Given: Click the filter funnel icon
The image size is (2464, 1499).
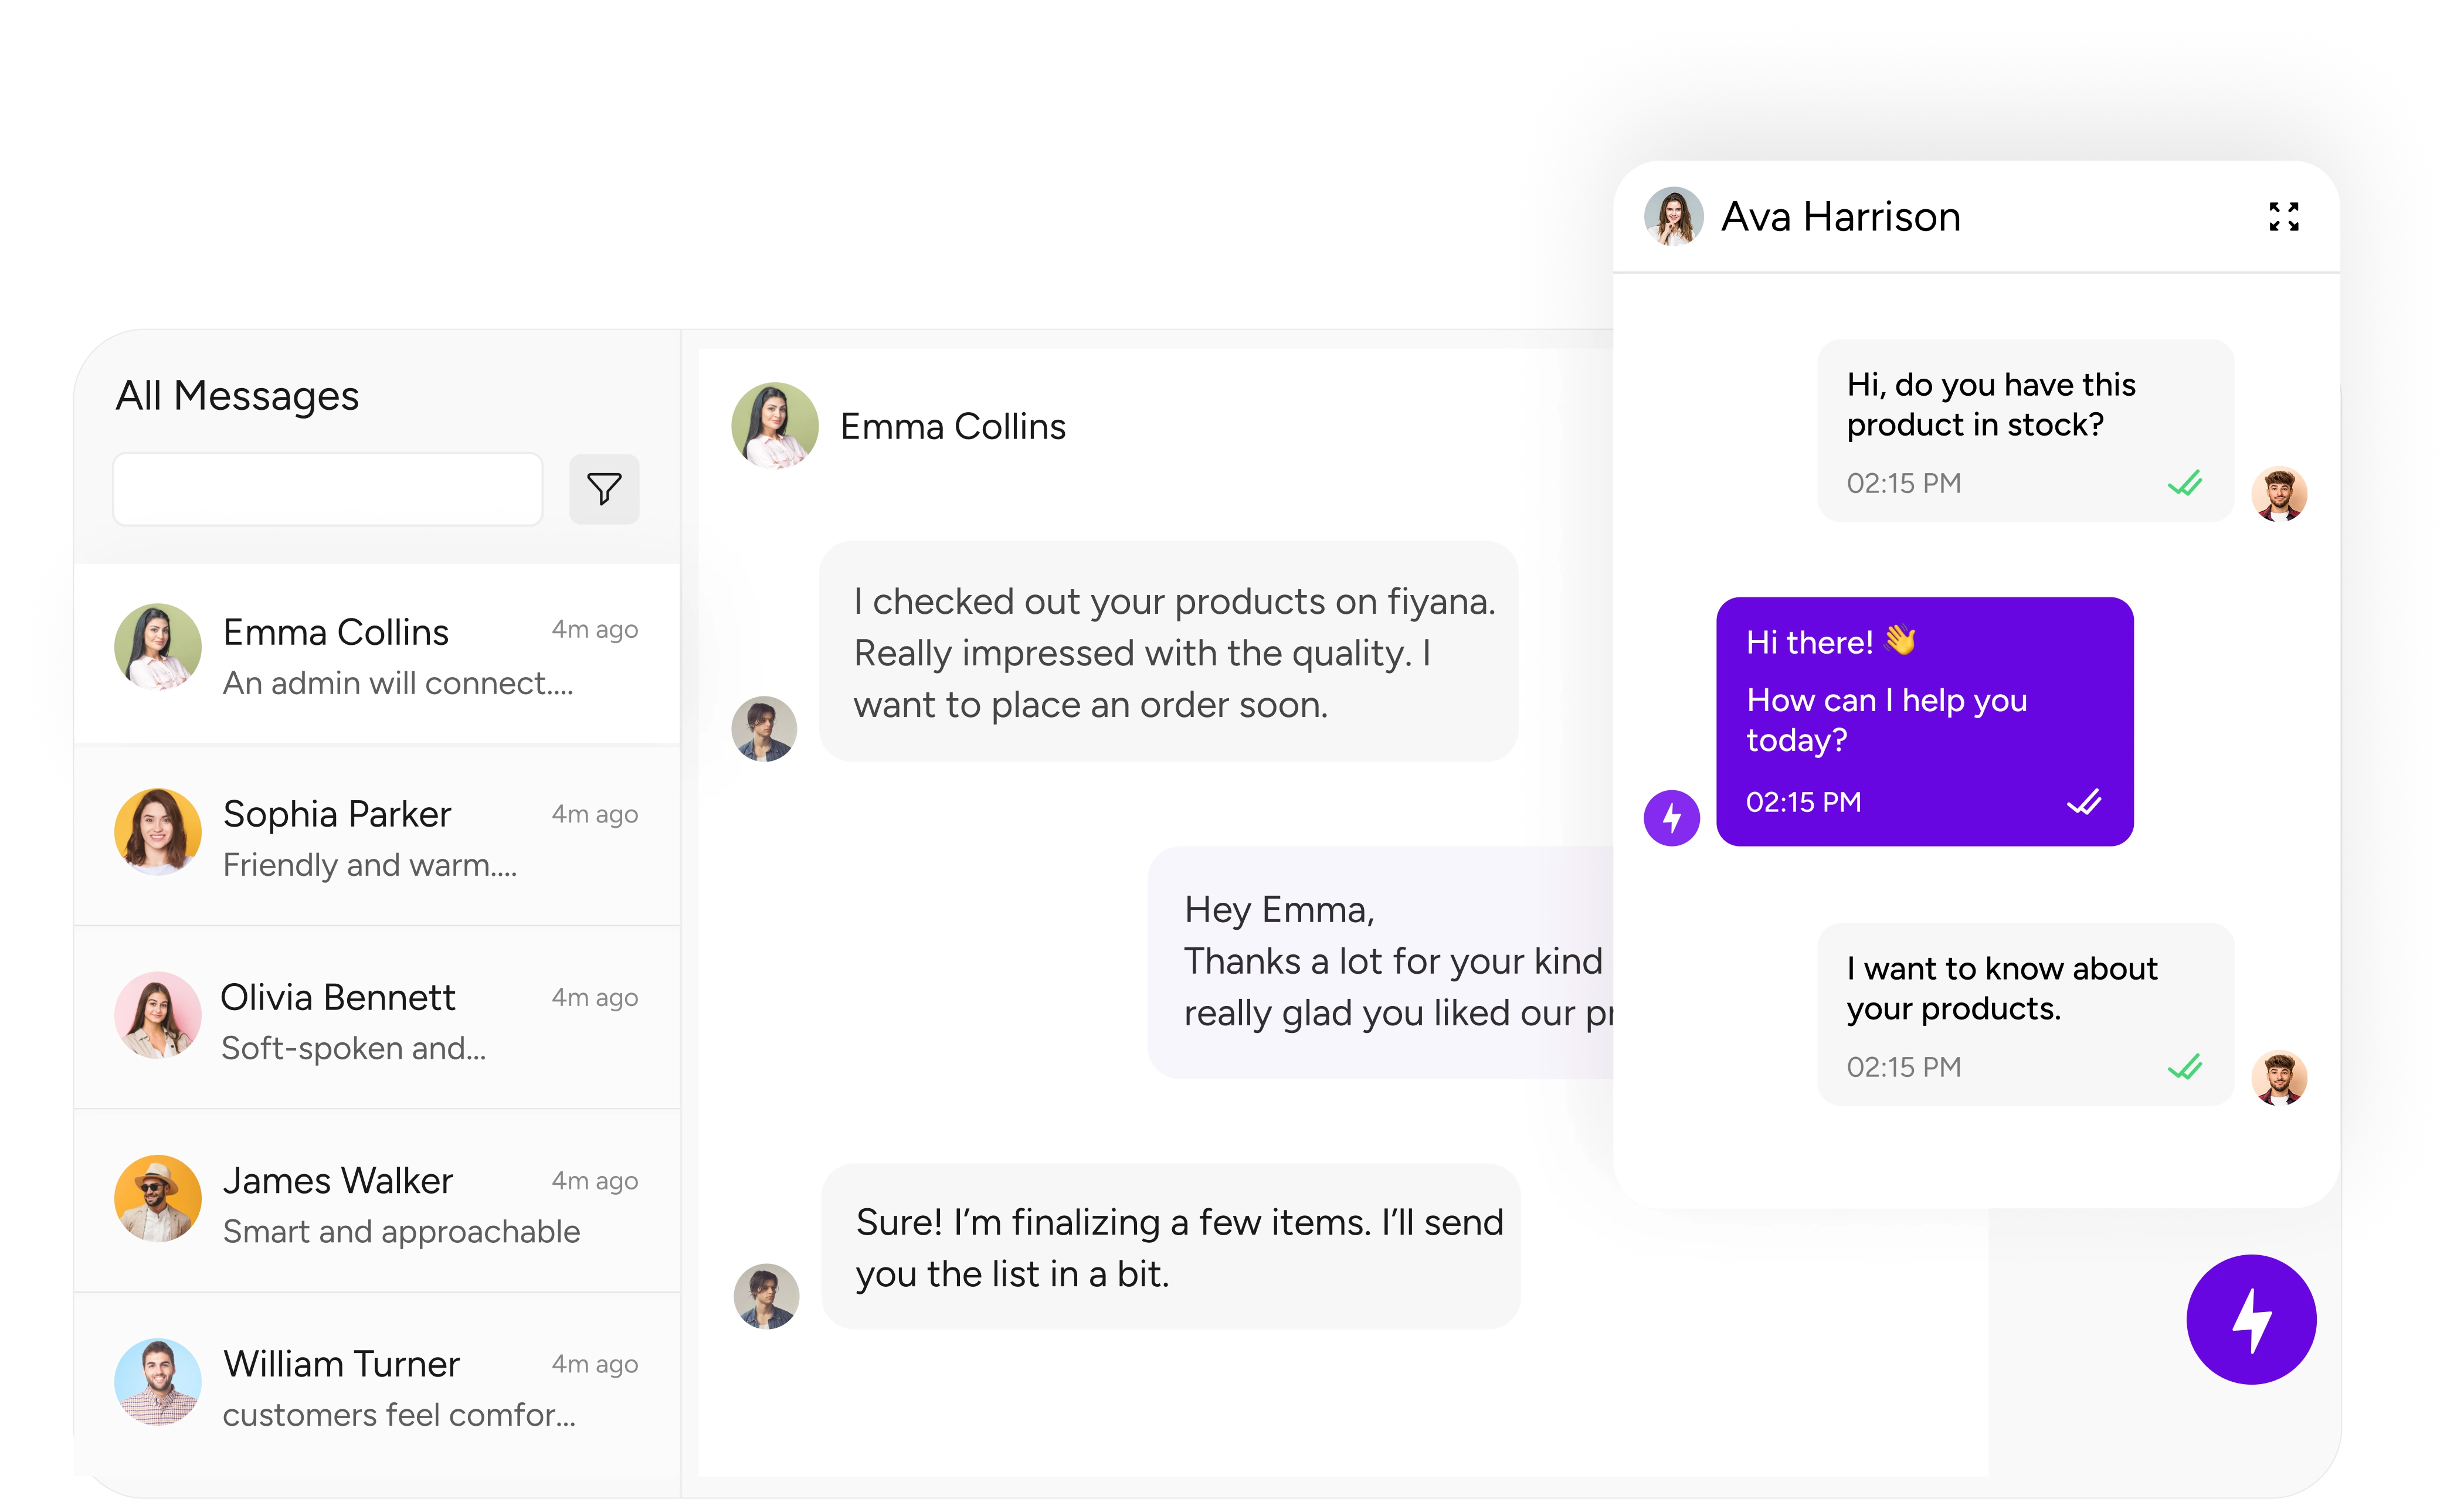Looking at the screenshot, I should pyautogui.click(x=604, y=489).
